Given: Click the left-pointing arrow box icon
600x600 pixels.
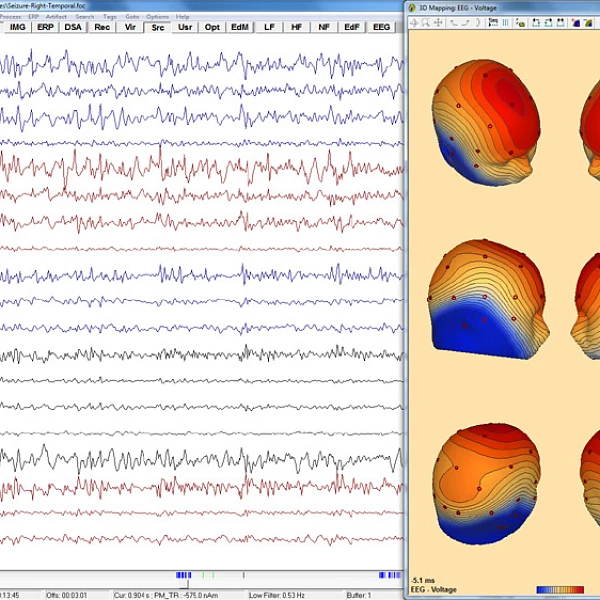Looking at the screenshot, I should tap(536, 23).
